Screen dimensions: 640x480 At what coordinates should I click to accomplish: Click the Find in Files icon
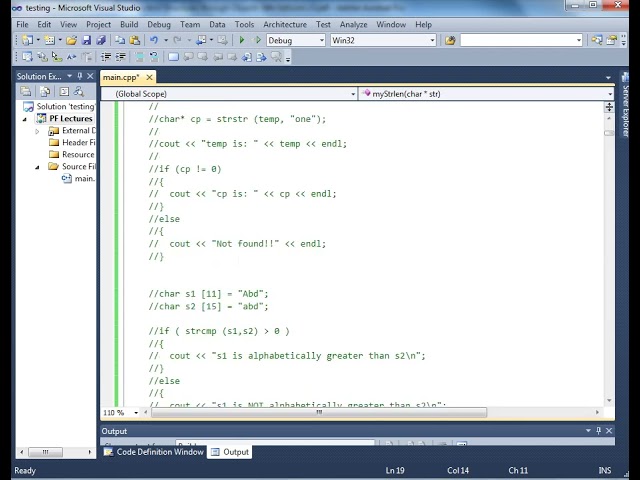[x=450, y=40]
